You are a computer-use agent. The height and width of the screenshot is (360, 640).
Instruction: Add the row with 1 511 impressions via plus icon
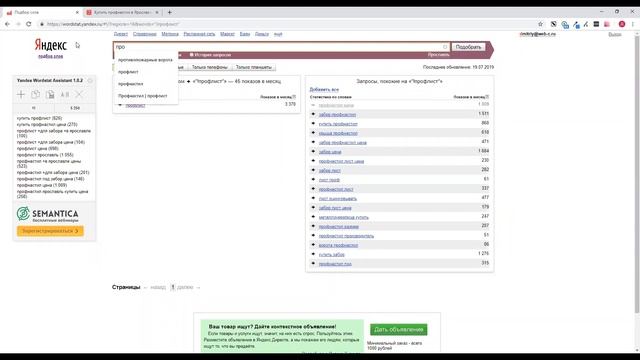[313, 114]
